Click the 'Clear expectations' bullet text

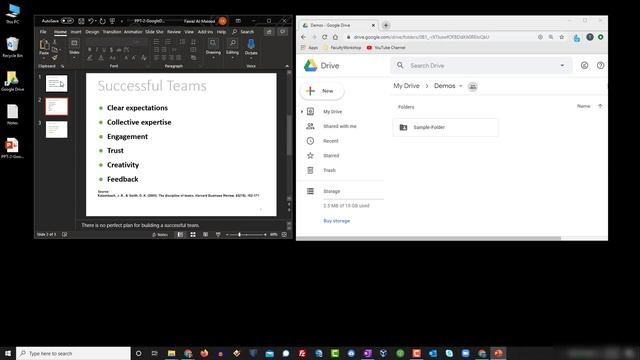pos(137,108)
